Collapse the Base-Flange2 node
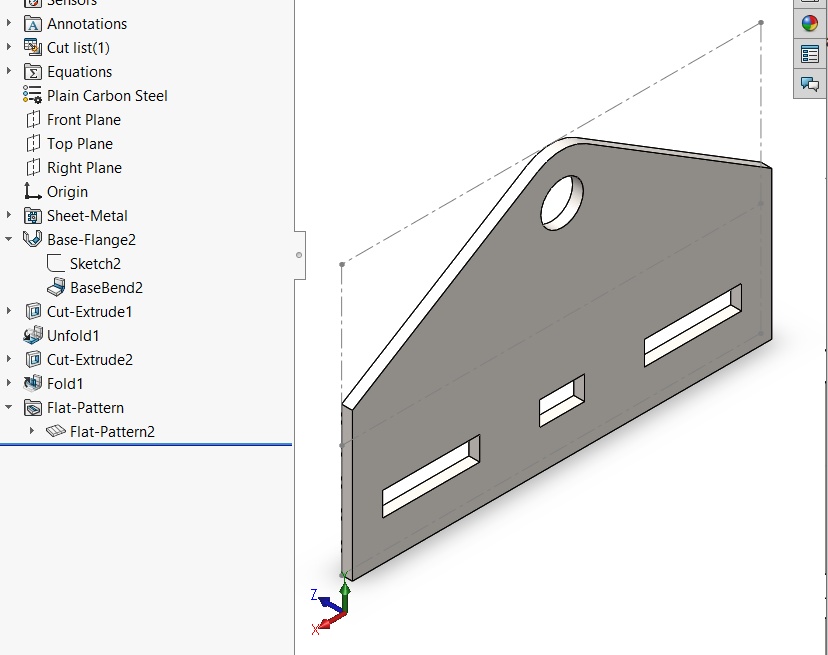This screenshot has height=655, width=828. tap(8, 239)
